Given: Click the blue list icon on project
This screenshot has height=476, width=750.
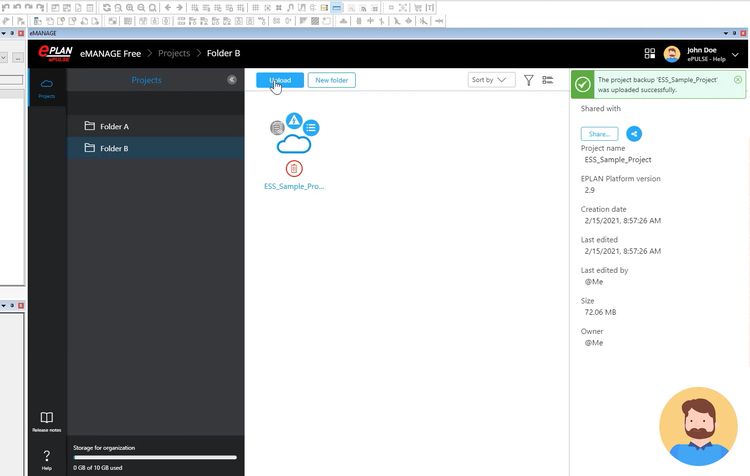Looking at the screenshot, I should coord(312,128).
